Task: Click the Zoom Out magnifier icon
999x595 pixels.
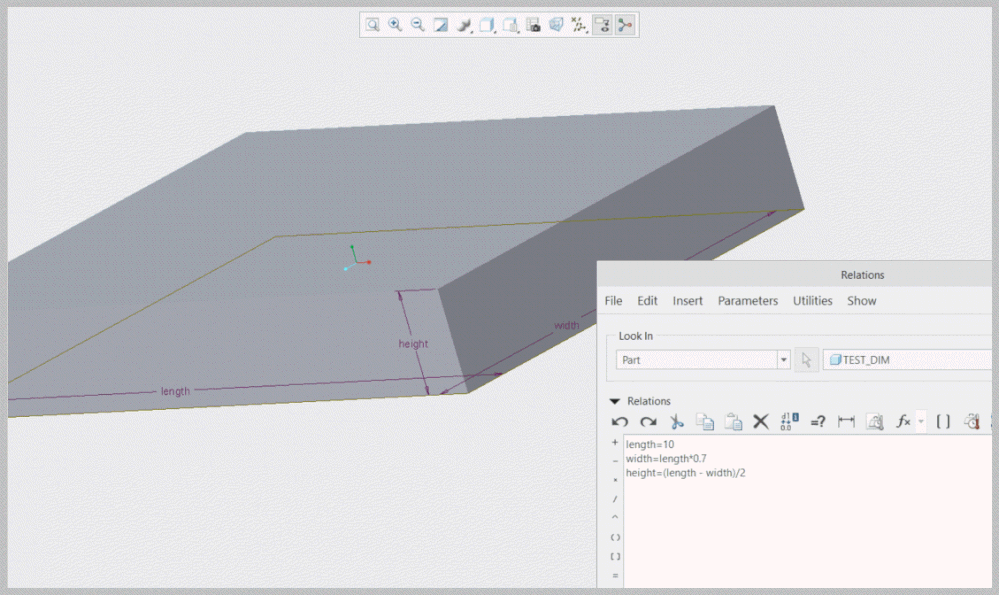Action: tap(418, 25)
